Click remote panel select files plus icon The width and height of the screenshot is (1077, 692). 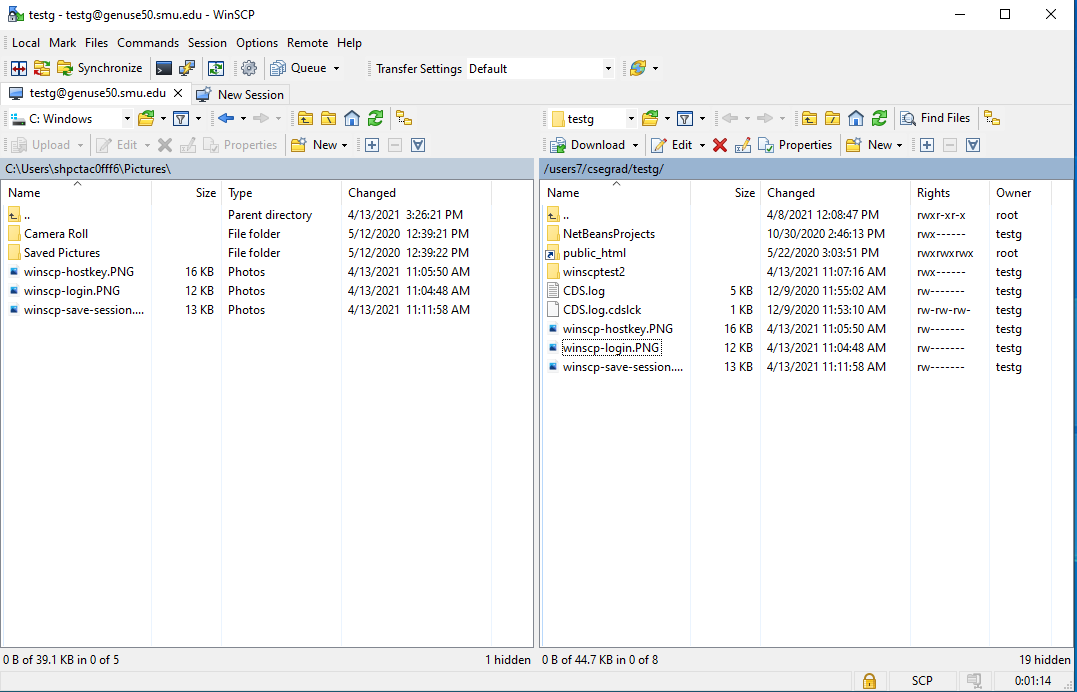927,145
